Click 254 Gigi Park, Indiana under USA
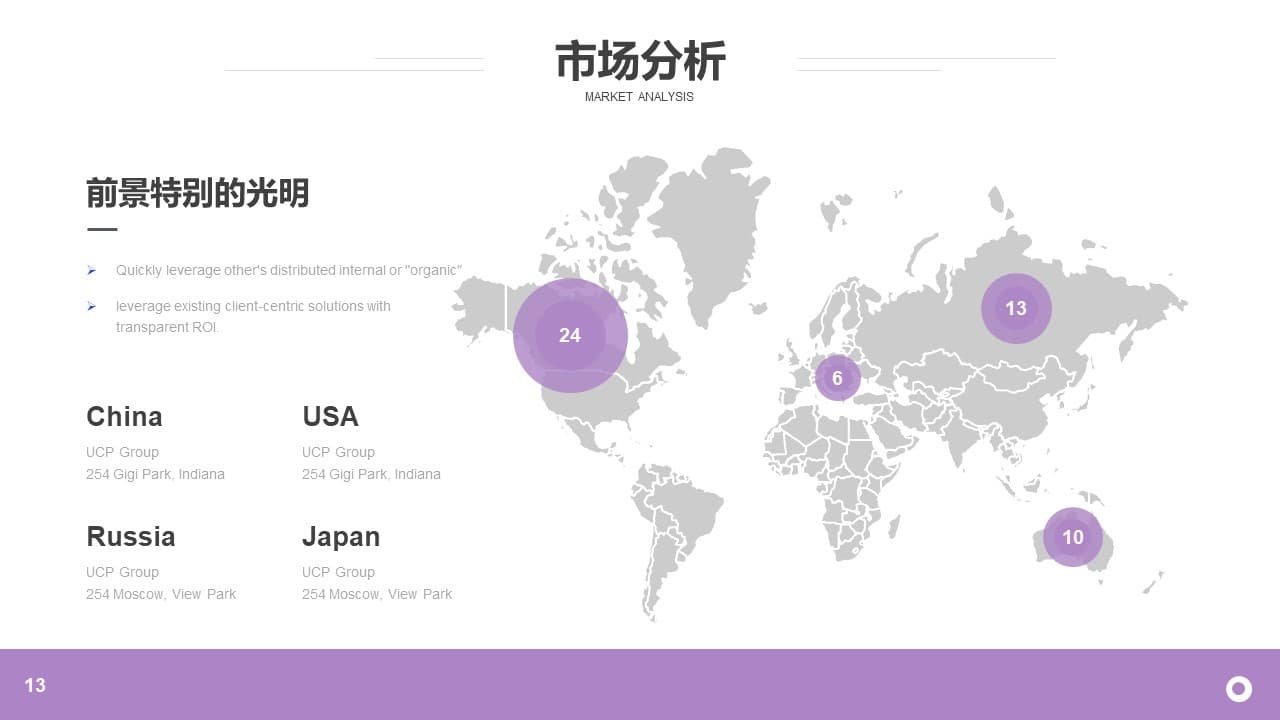The width and height of the screenshot is (1280, 720). (371, 474)
